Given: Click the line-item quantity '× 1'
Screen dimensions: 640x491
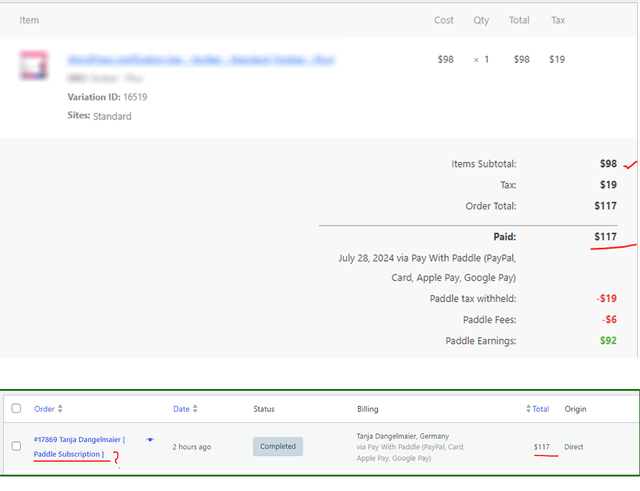Looking at the screenshot, I should (x=481, y=60).
